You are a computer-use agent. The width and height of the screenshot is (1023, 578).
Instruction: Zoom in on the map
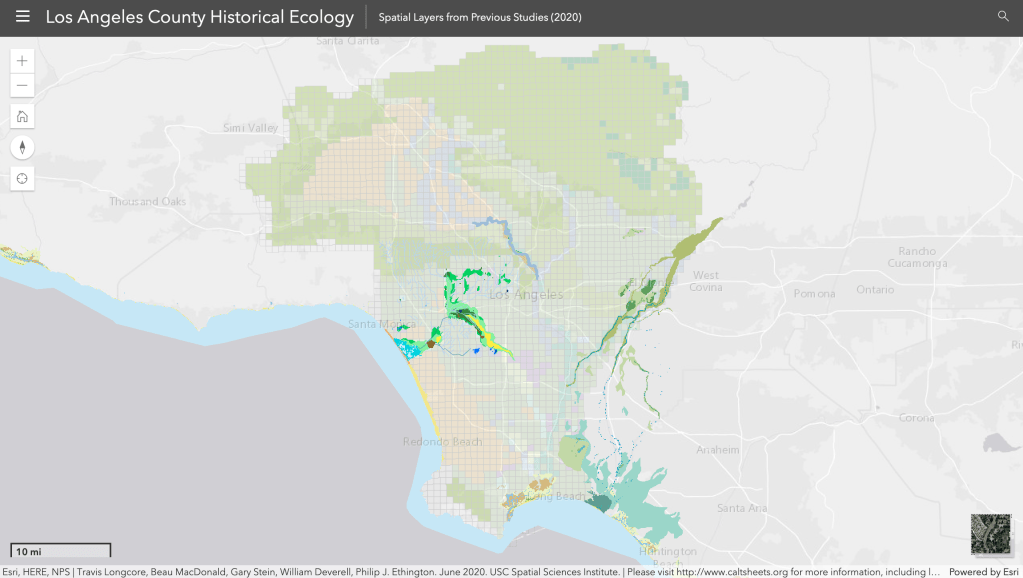coord(22,60)
